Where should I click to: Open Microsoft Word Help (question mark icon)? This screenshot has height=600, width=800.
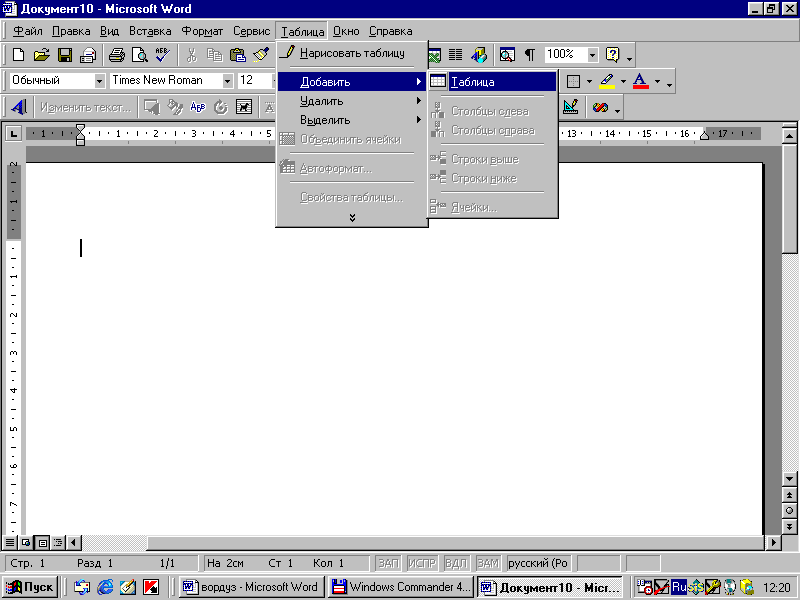(612, 55)
